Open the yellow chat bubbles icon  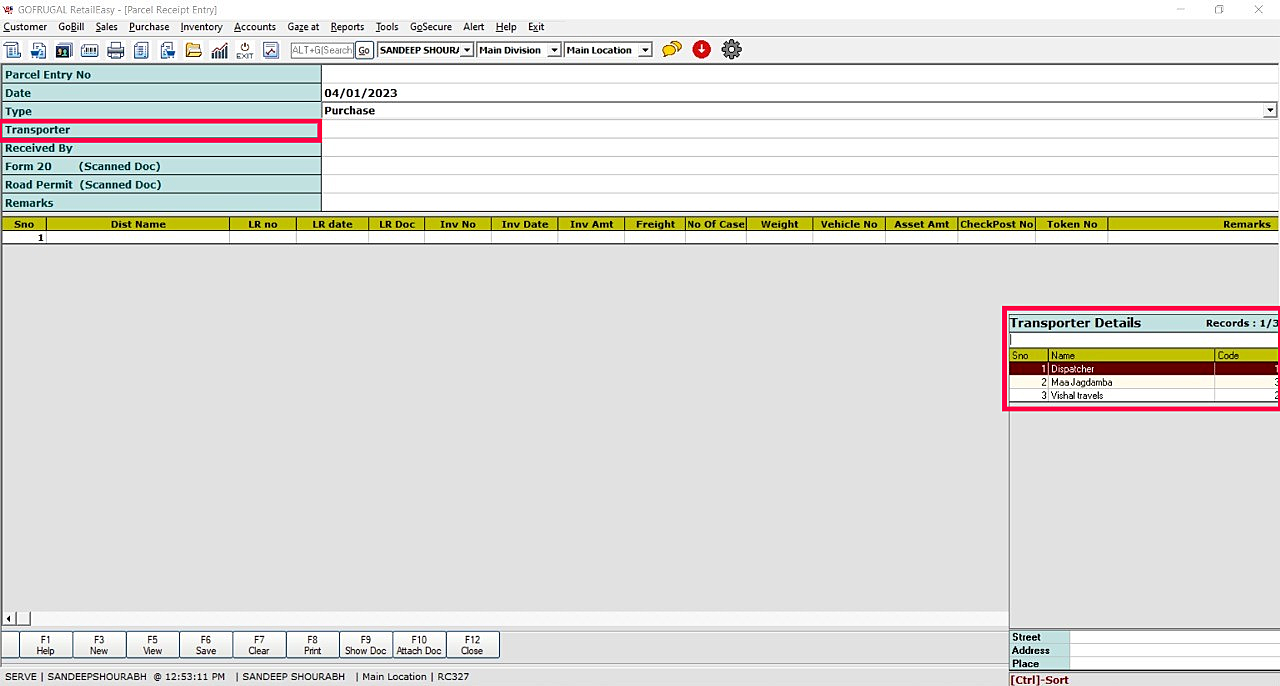672,49
